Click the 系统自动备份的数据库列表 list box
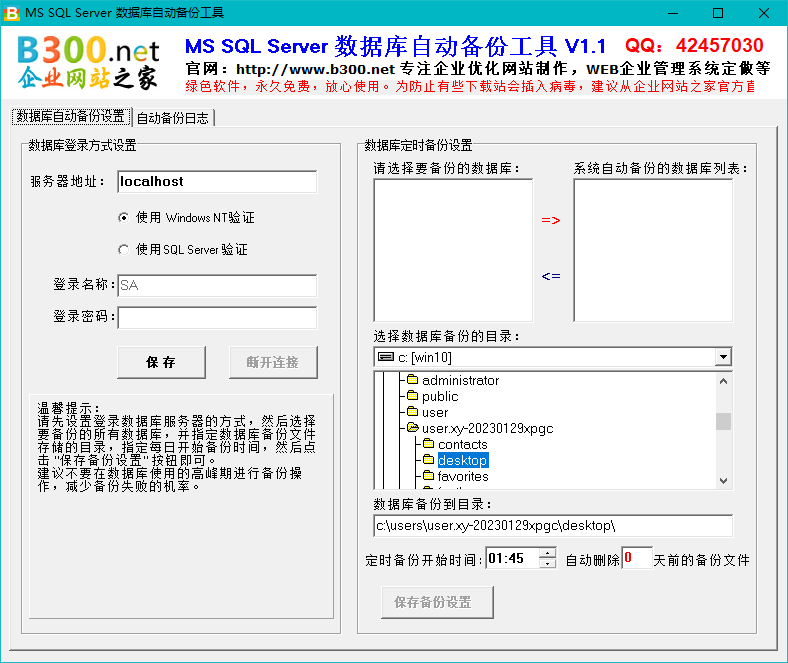Viewport: 788px width, 663px height. pos(653,250)
